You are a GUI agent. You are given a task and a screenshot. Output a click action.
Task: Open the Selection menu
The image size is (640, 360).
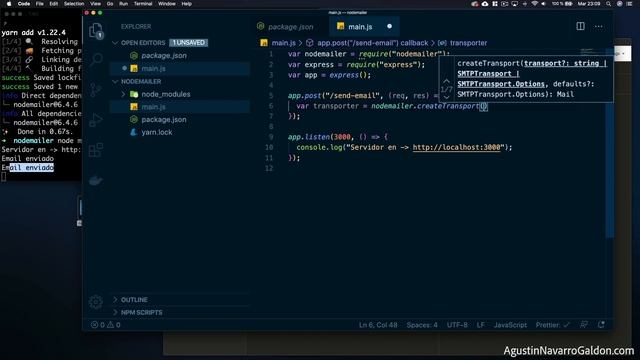coord(74,4)
